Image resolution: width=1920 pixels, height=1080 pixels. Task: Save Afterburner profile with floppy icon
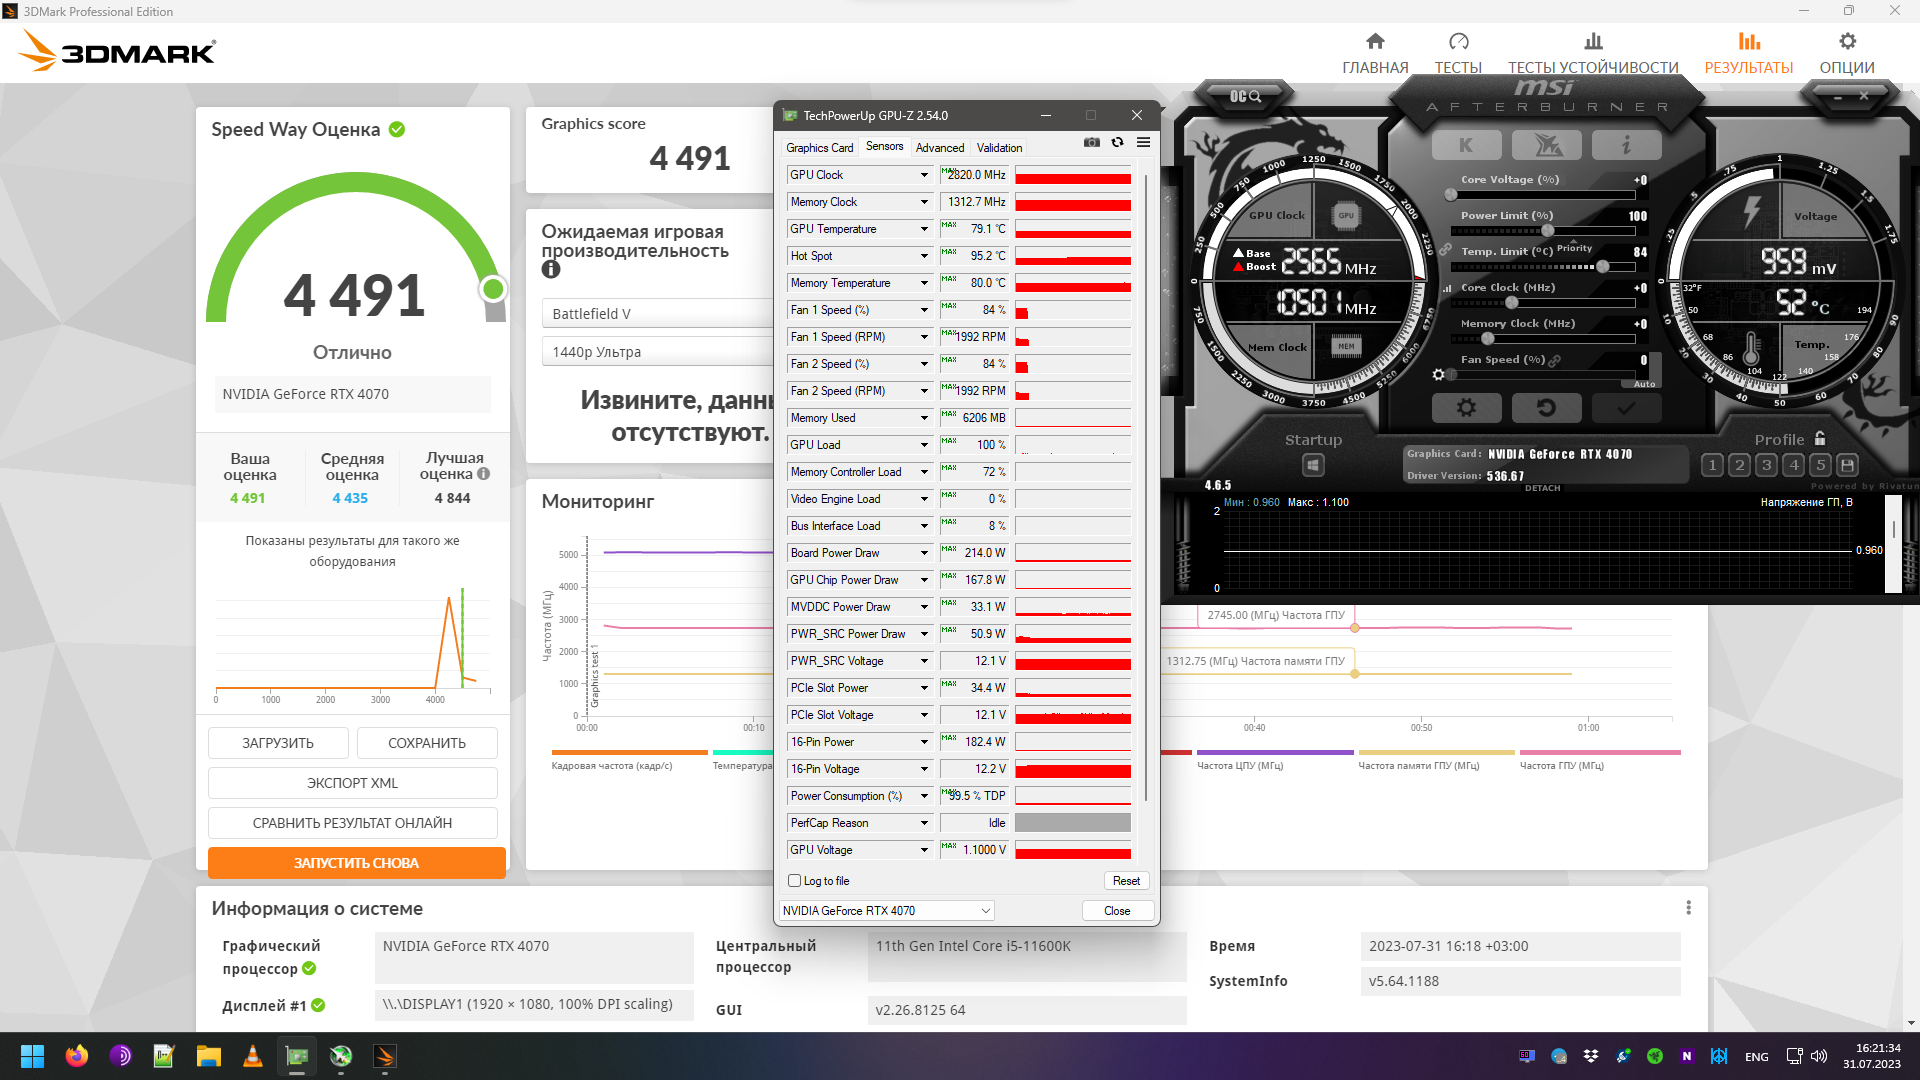pyautogui.click(x=1848, y=465)
